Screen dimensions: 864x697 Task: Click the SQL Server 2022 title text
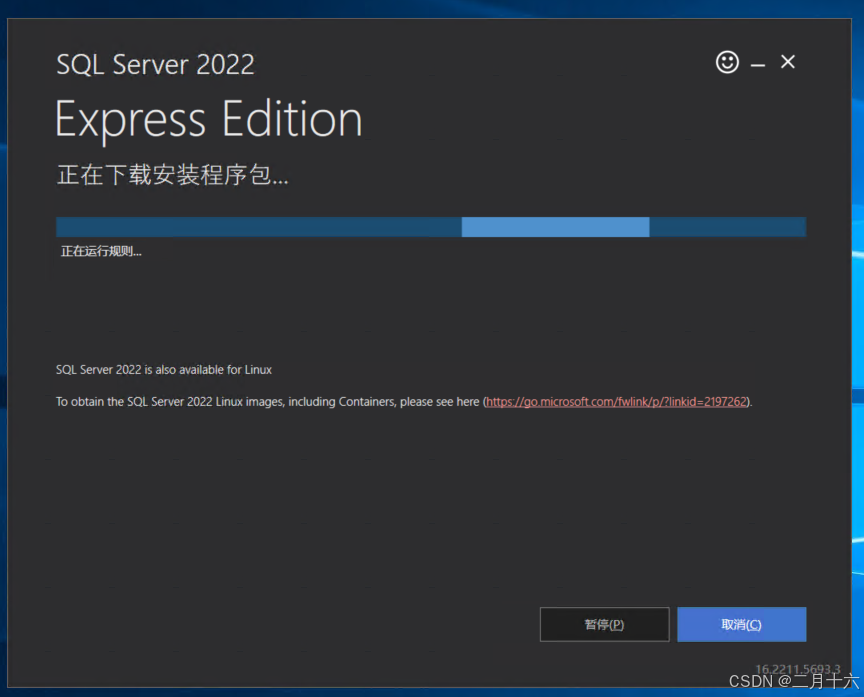click(x=155, y=64)
